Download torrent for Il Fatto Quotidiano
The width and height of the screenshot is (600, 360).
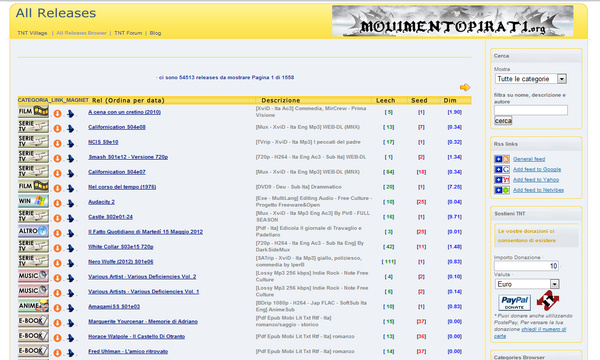(x=57, y=233)
